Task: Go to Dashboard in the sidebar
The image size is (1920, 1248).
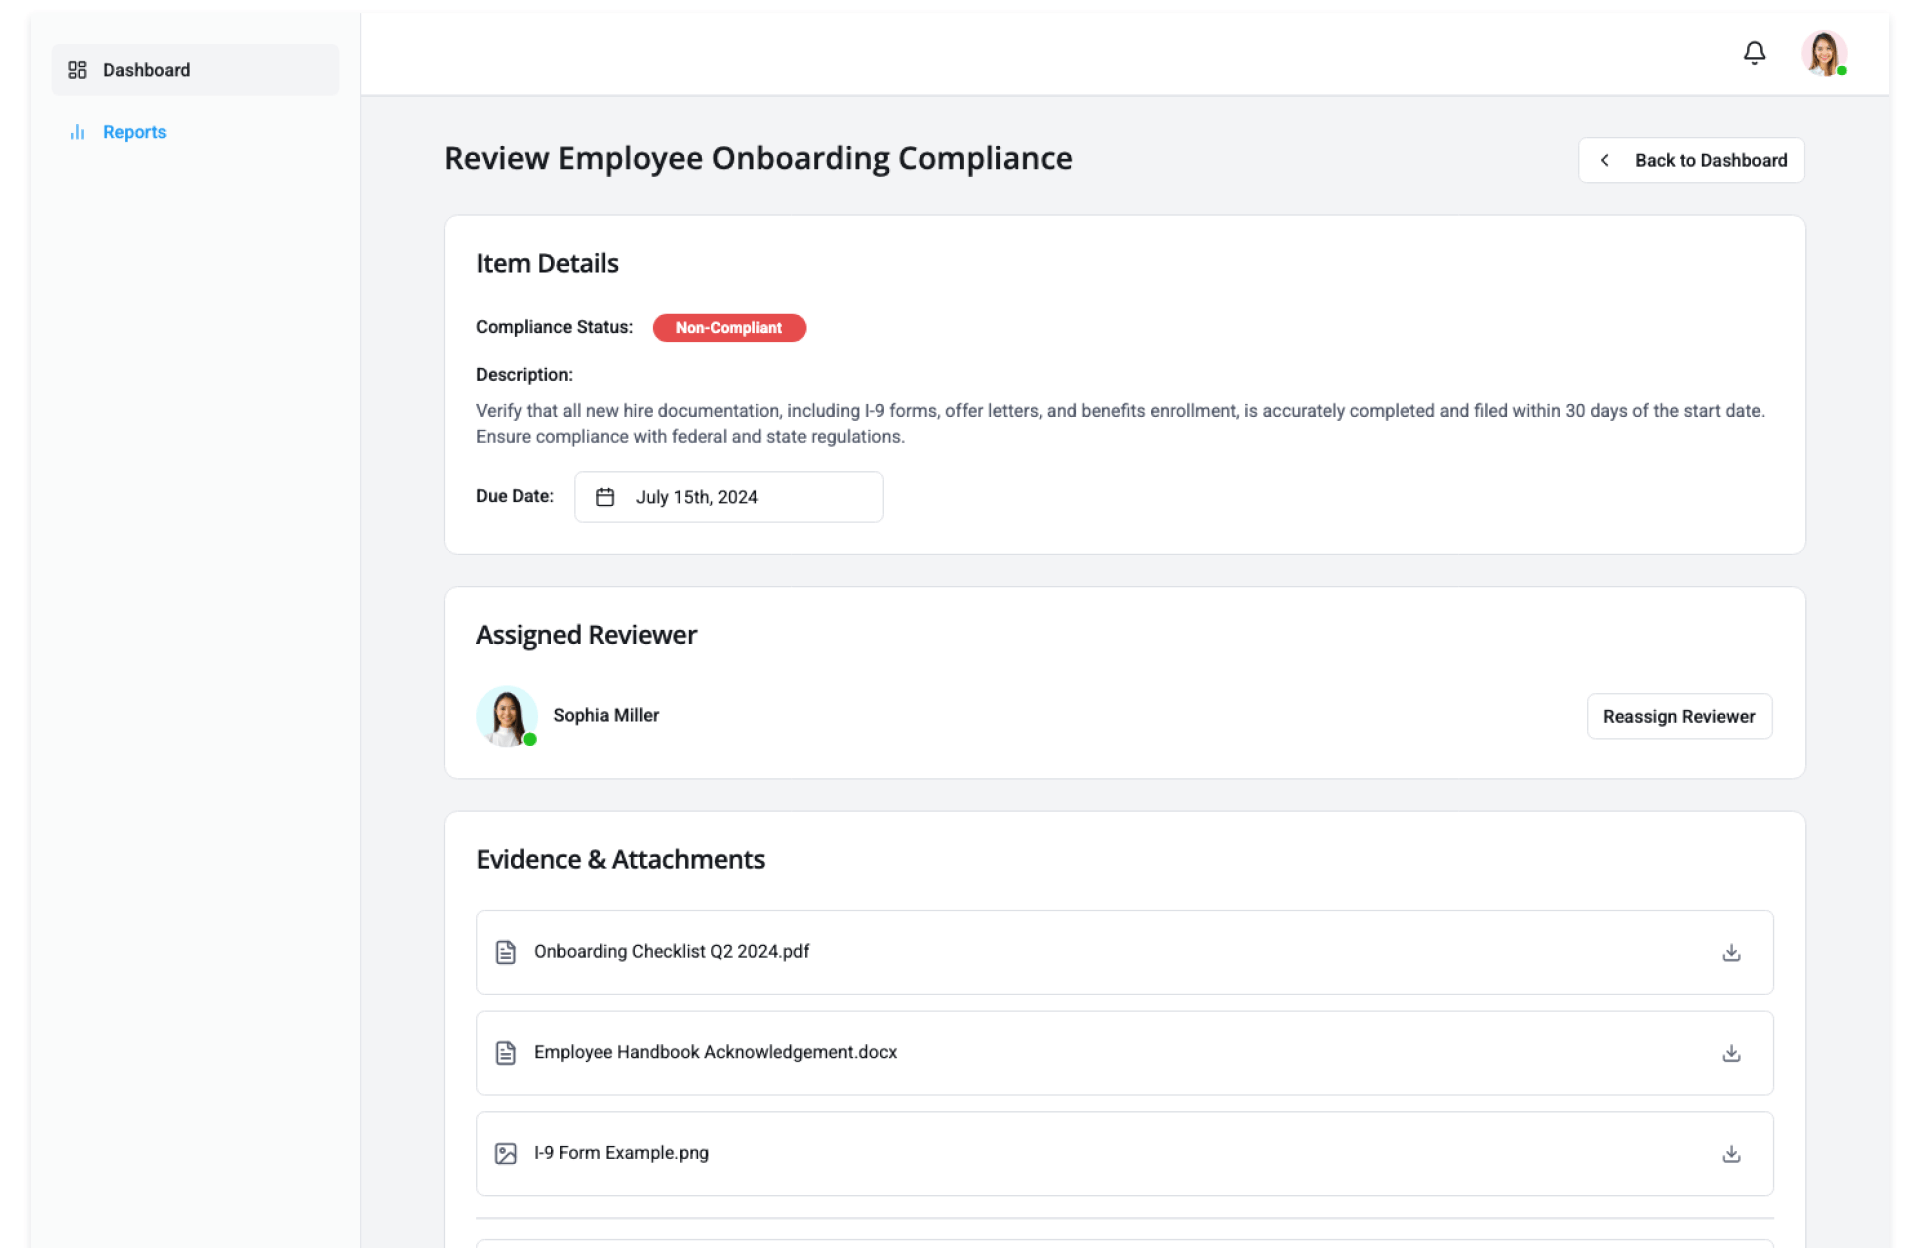Action: click(x=146, y=70)
